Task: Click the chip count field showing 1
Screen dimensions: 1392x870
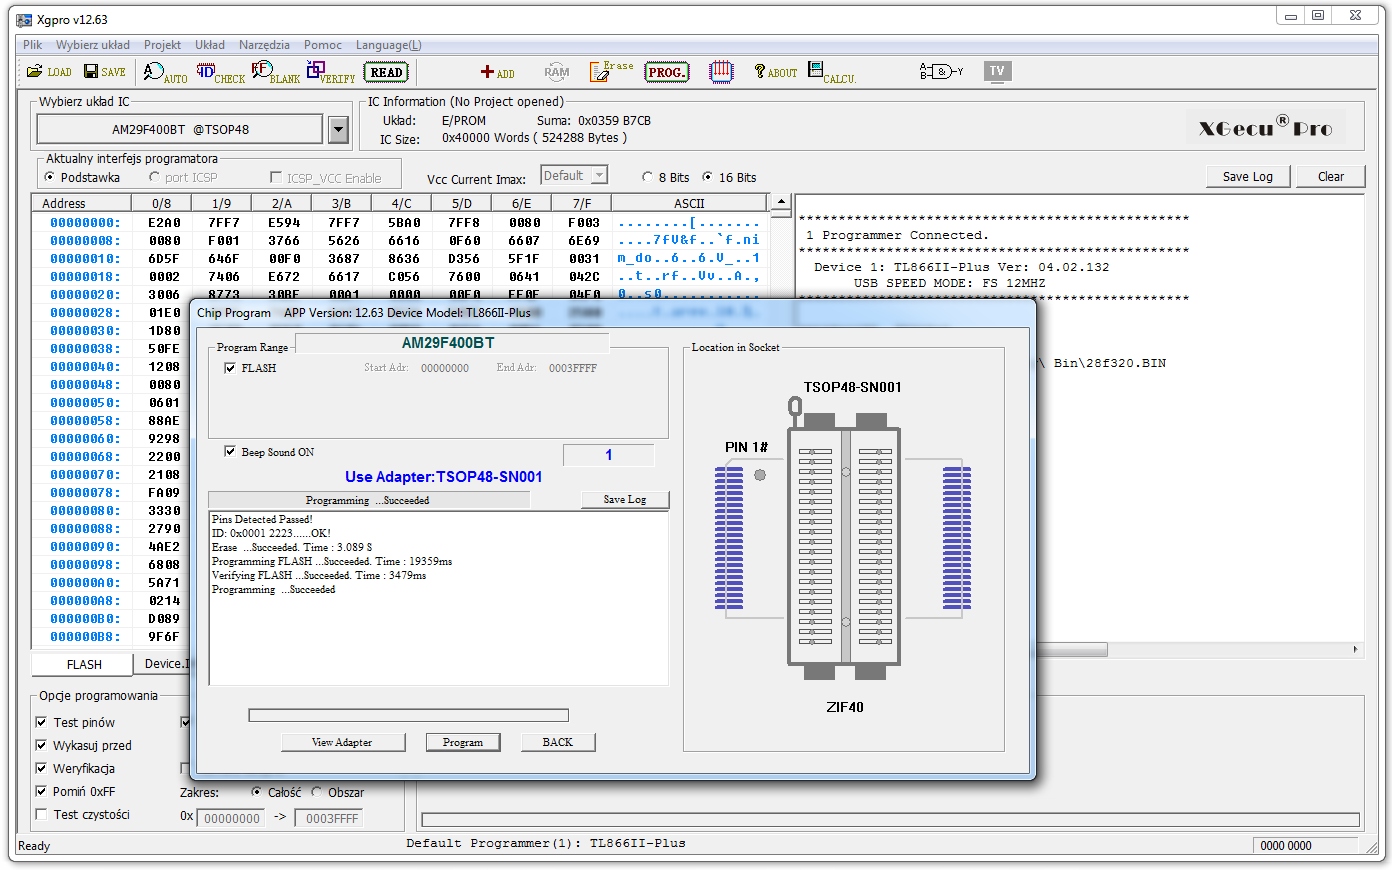Action: pyautogui.click(x=609, y=455)
